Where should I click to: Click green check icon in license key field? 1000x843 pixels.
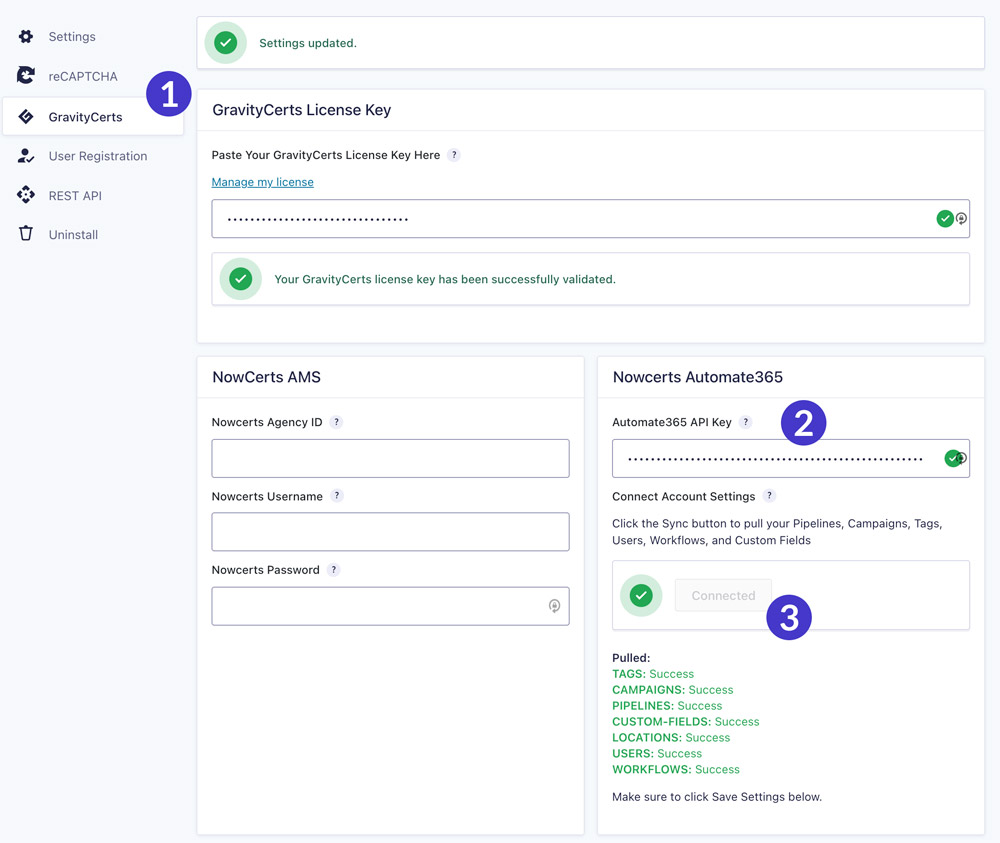(x=945, y=219)
